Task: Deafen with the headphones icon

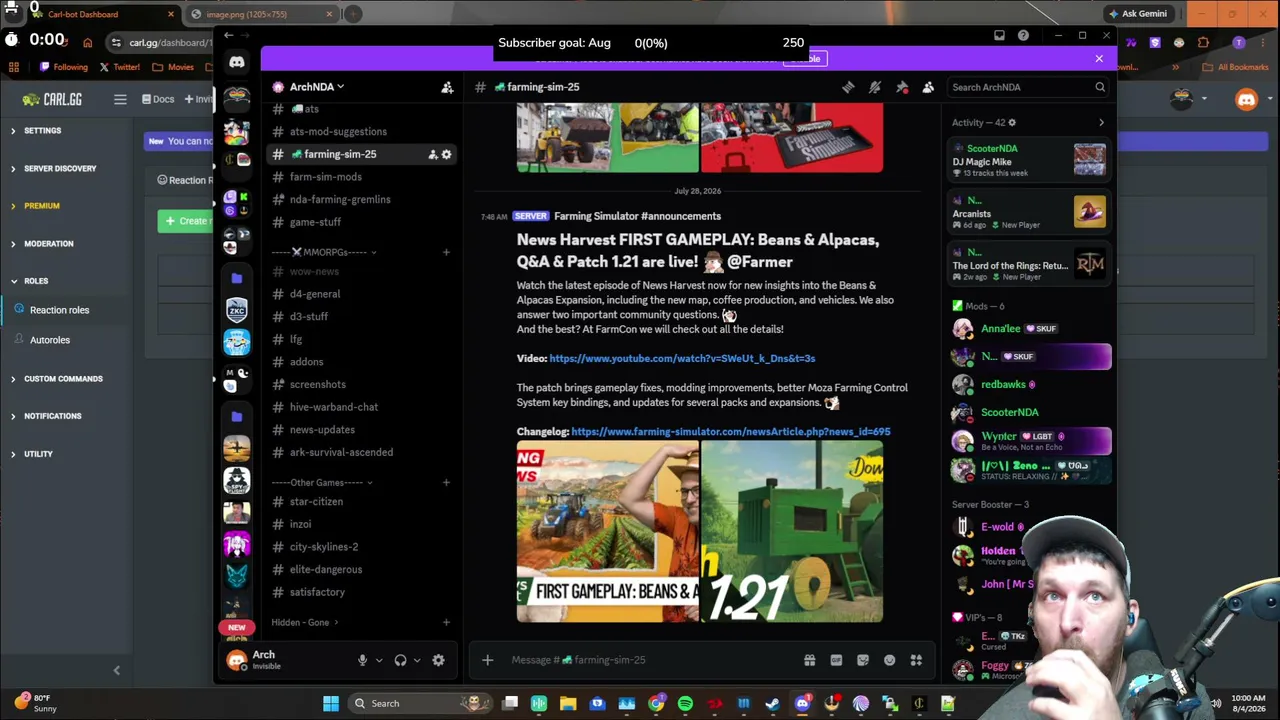Action: point(400,660)
